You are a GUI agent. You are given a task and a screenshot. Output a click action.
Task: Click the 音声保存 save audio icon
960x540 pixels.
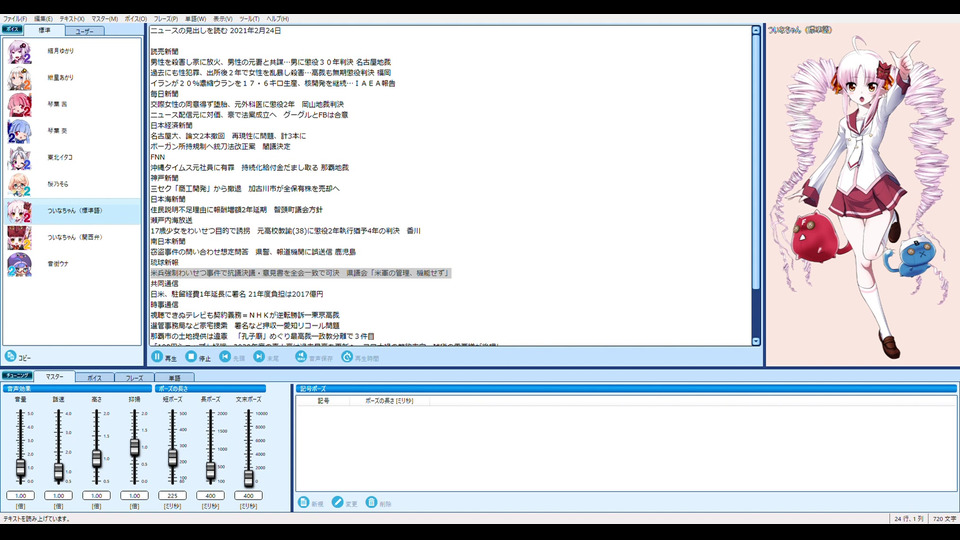click(x=301, y=356)
